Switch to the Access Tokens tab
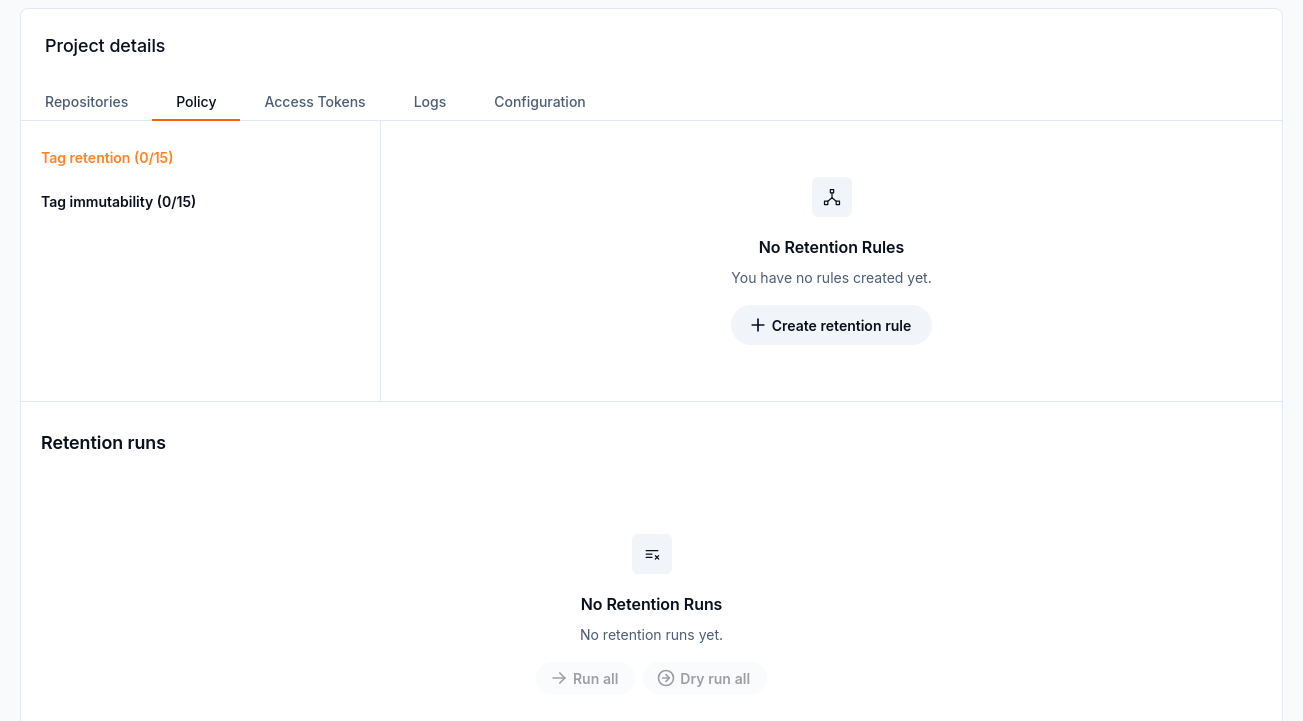Screen dimensions: 1303x721 [315, 102]
